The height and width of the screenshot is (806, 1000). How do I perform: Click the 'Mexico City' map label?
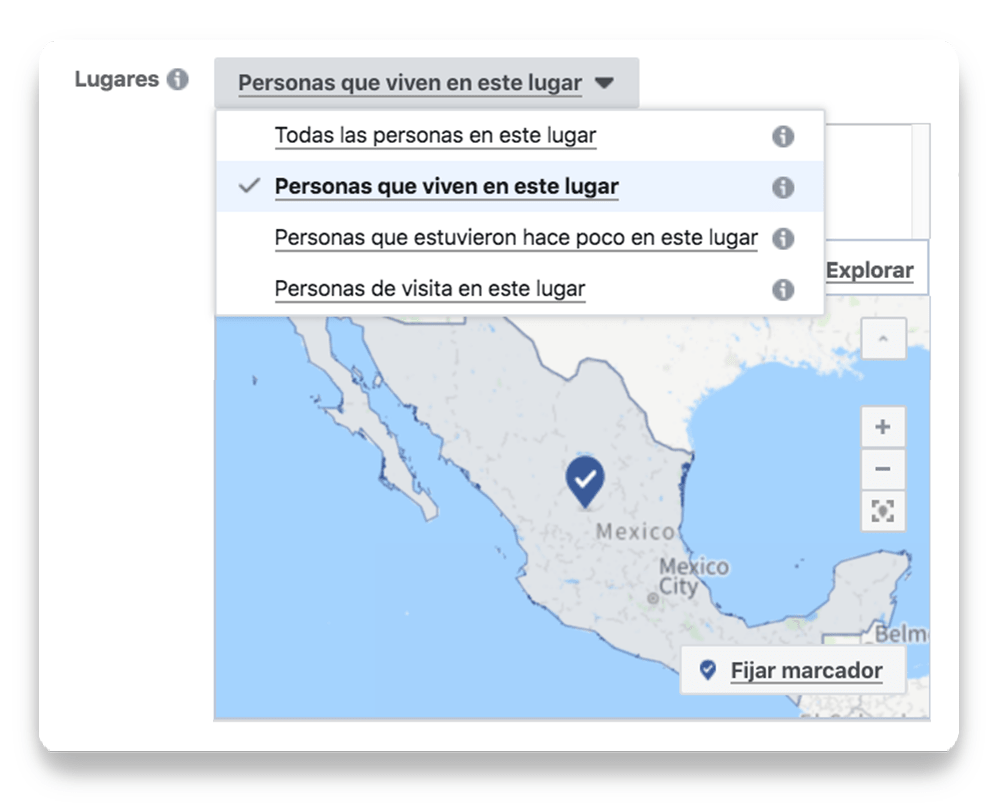tap(693, 576)
